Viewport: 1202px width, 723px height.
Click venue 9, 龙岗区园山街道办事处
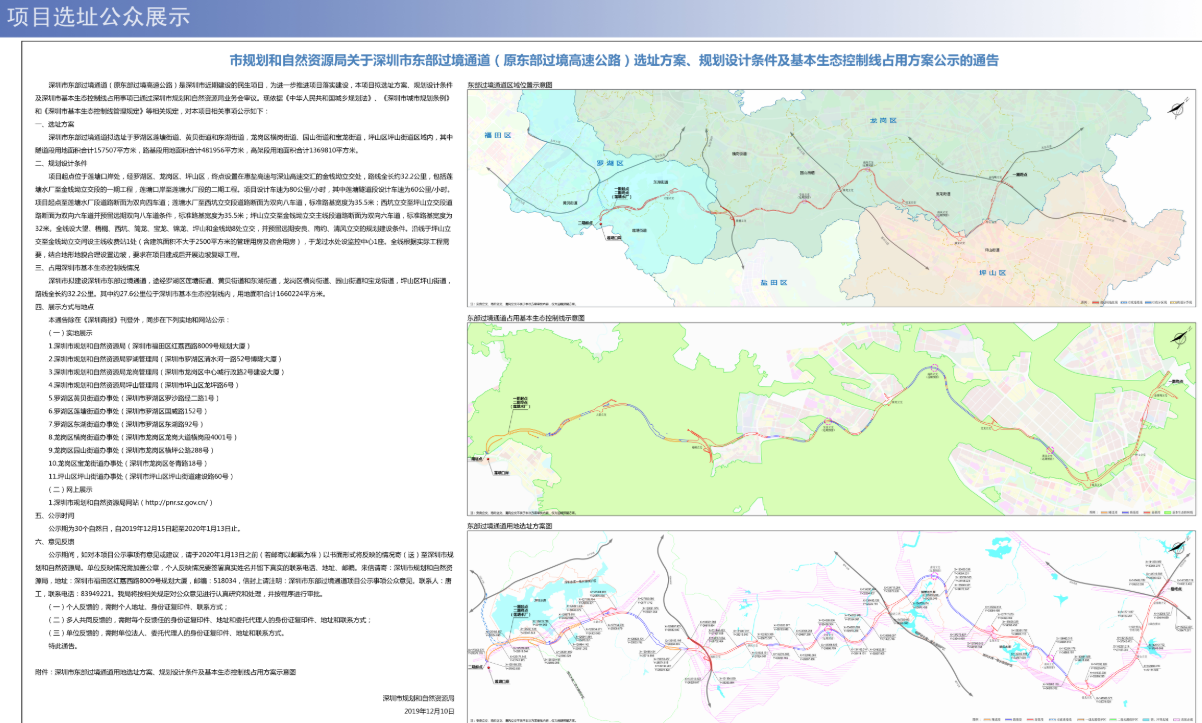[x=134, y=451]
